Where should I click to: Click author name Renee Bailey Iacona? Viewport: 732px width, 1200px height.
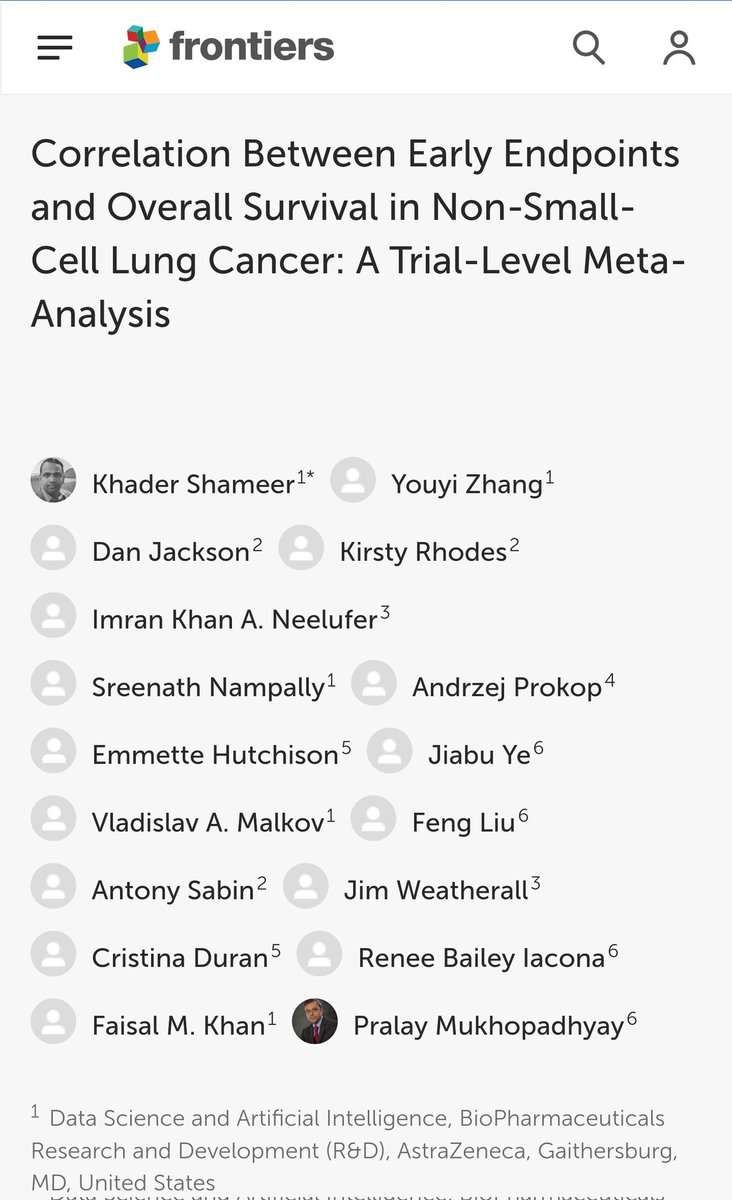pyautogui.click(x=481, y=958)
